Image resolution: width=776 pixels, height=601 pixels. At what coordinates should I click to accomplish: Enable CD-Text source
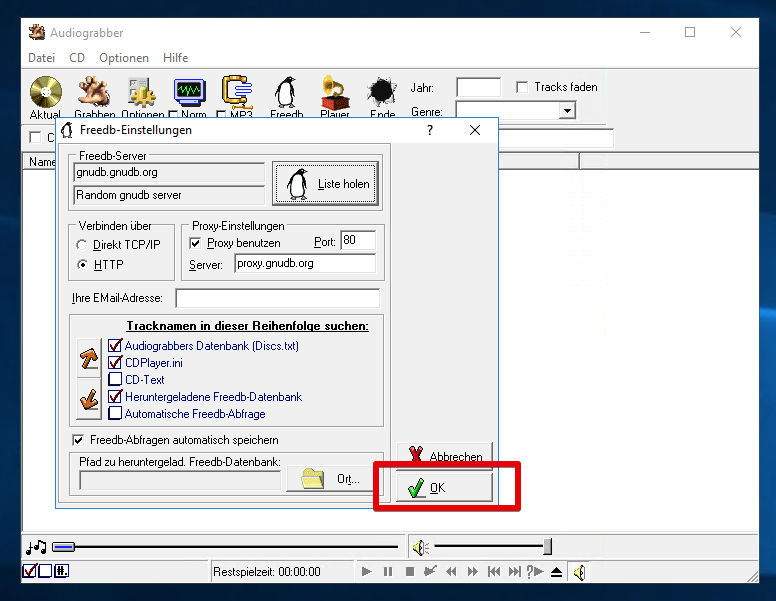click(x=115, y=379)
